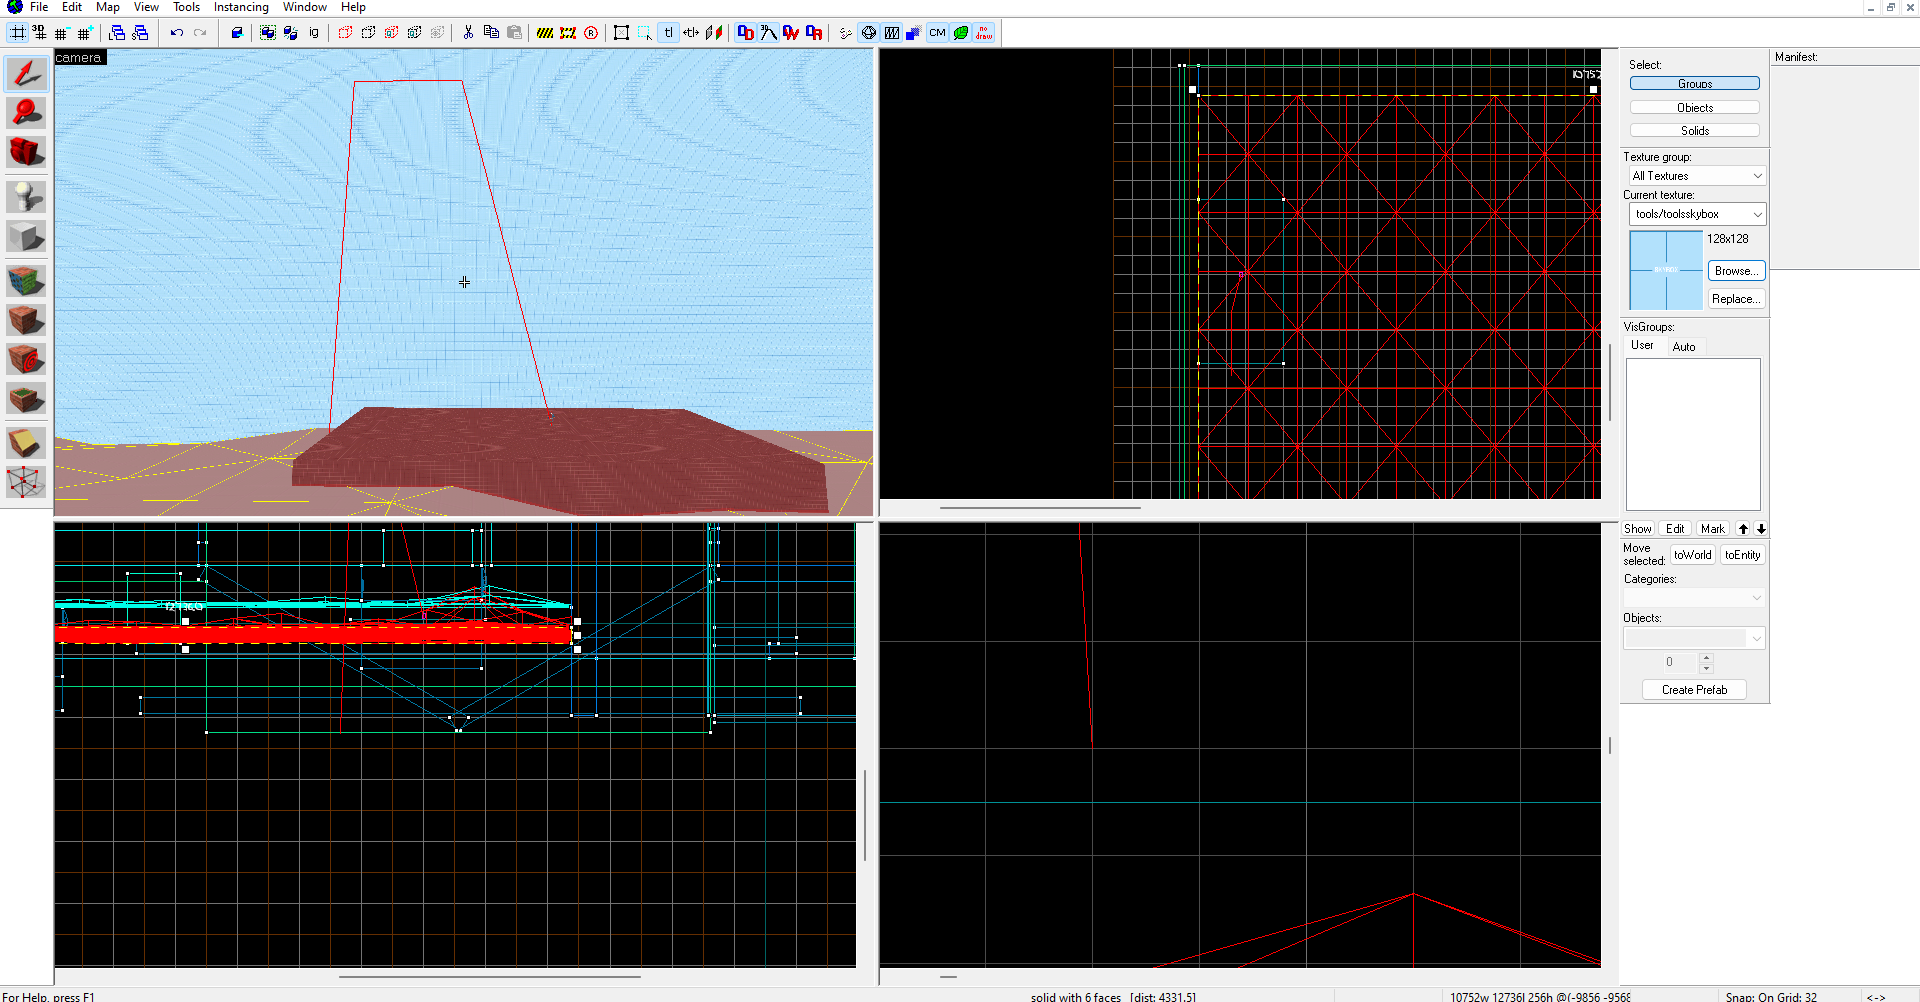This screenshot has height=1002, width=1920.
Task: Click the Hide Selected Objects icon
Action: [x=345, y=33]
